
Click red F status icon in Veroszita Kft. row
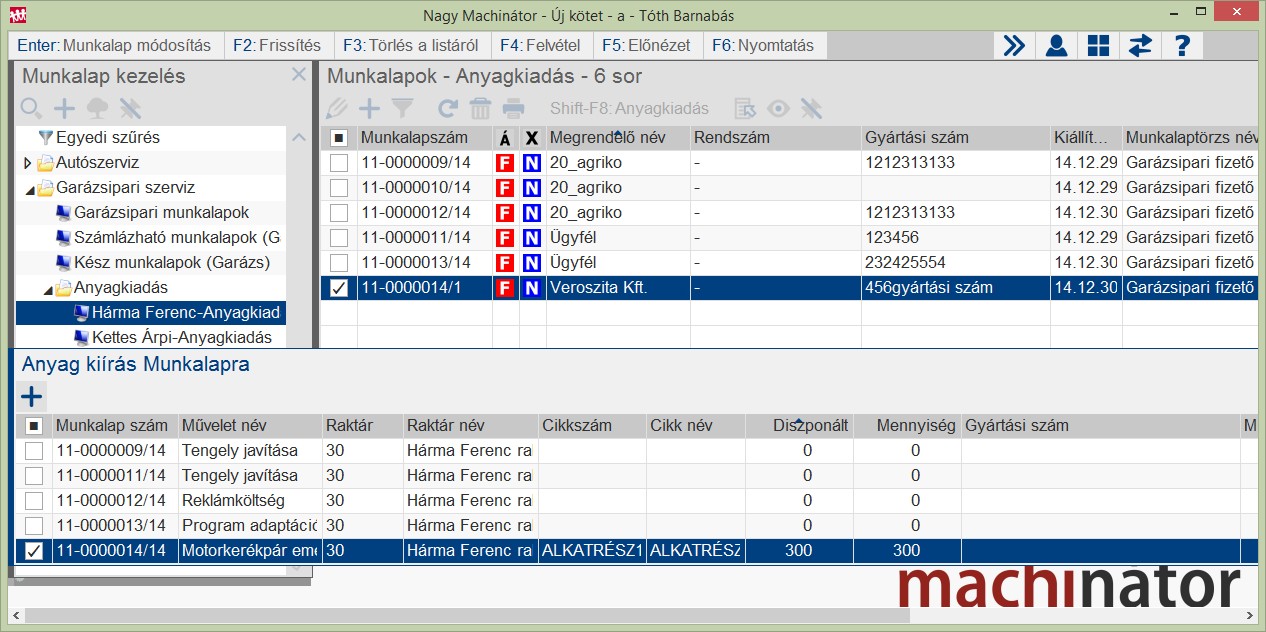click(505, 287)
